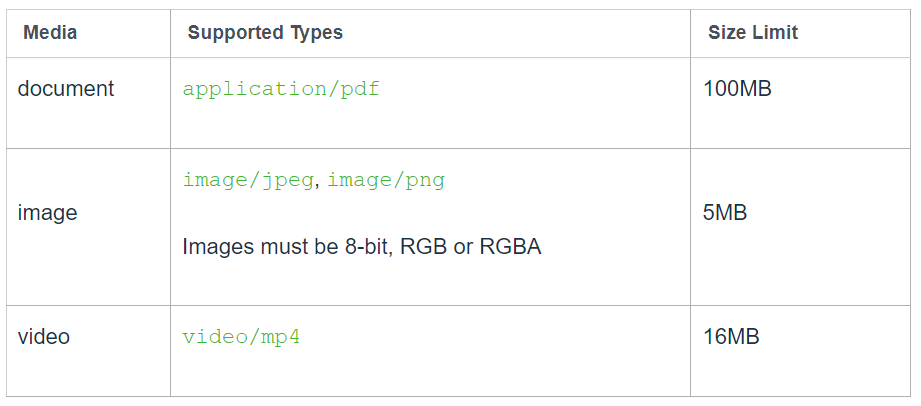
Task: Click the image/png type text
Action: (x=386, y=180)
